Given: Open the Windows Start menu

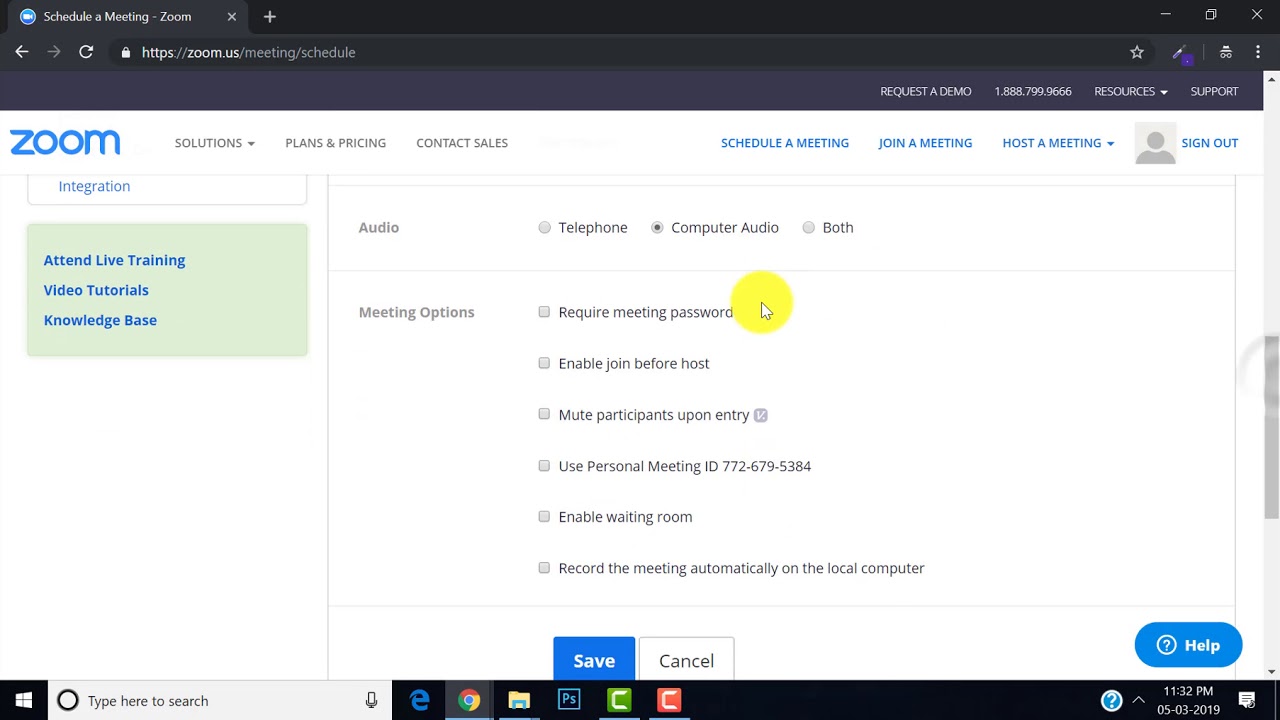Looking at the screenshot, I should [x=23, y=700].
